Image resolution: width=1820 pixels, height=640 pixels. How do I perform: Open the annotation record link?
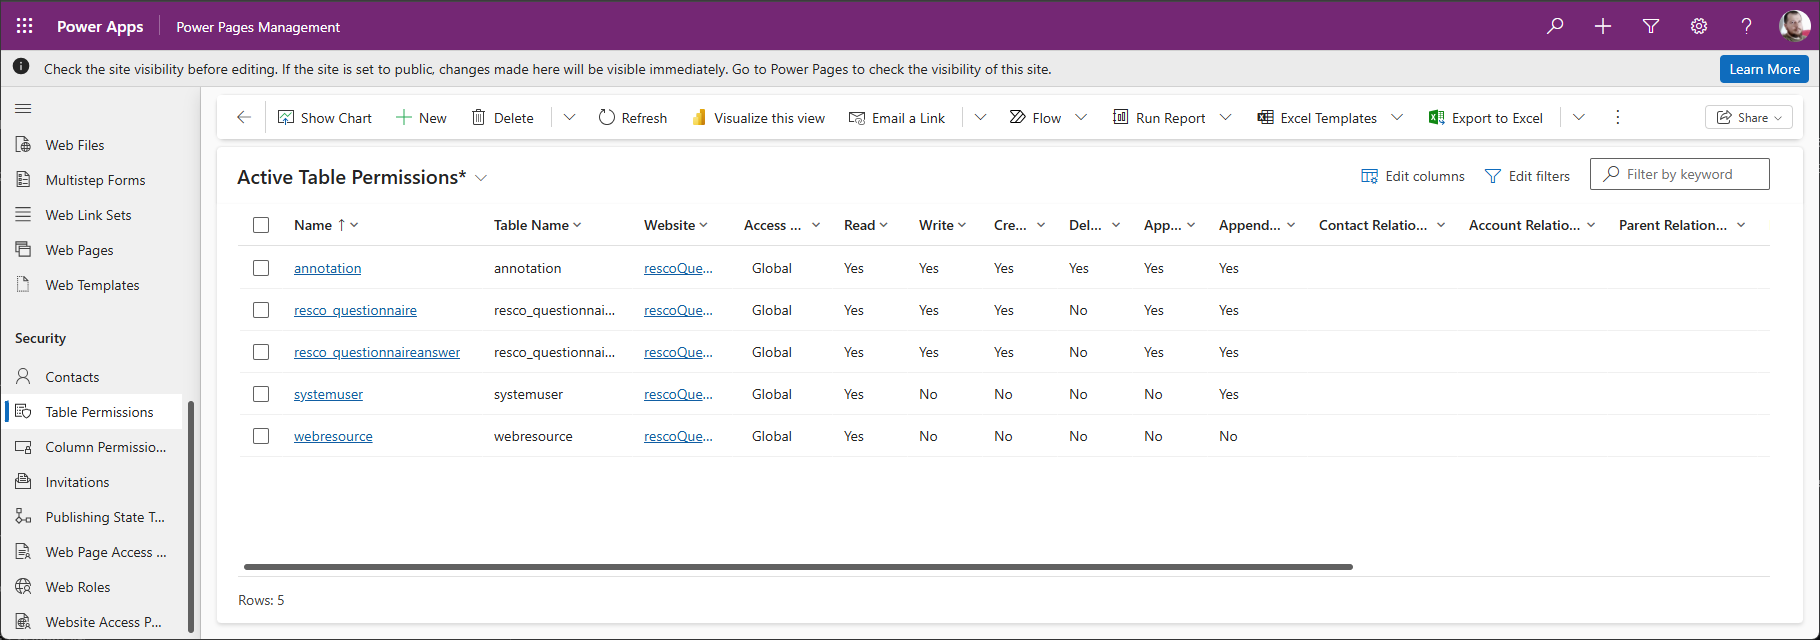[327, 268]
